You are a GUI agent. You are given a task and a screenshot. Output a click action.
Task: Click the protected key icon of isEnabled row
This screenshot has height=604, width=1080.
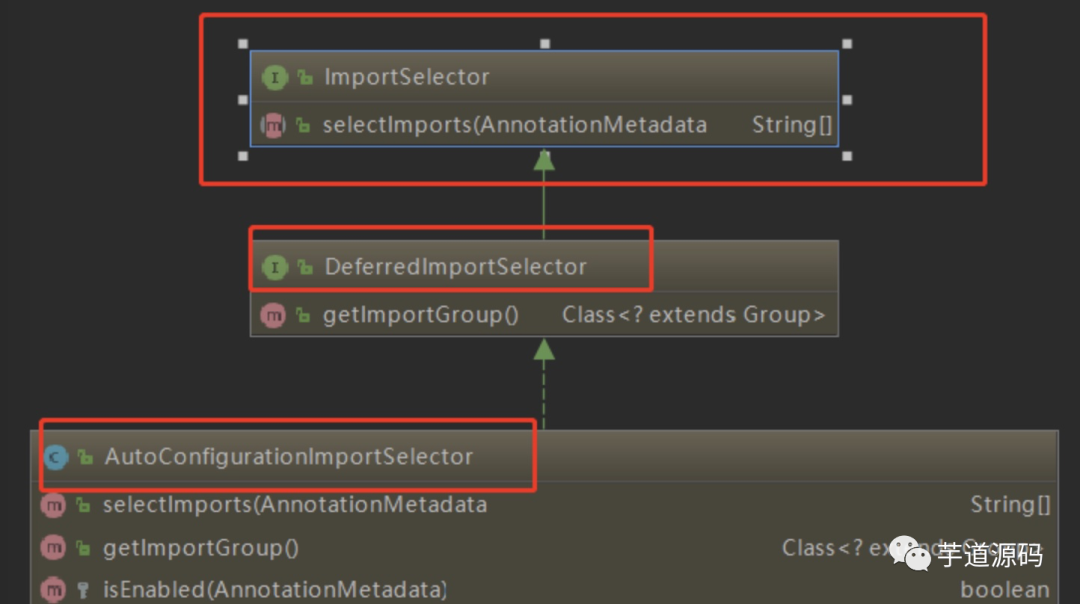[83, 591]
